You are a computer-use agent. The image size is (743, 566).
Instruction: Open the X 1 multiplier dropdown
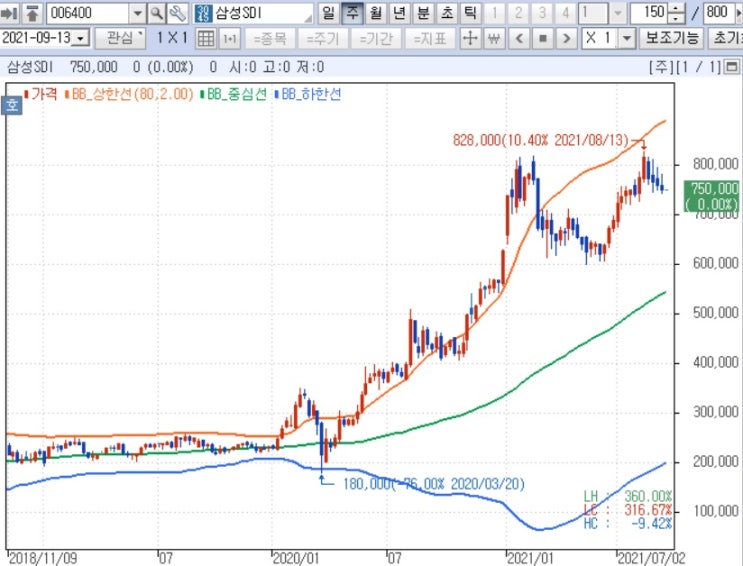[626, 38]
